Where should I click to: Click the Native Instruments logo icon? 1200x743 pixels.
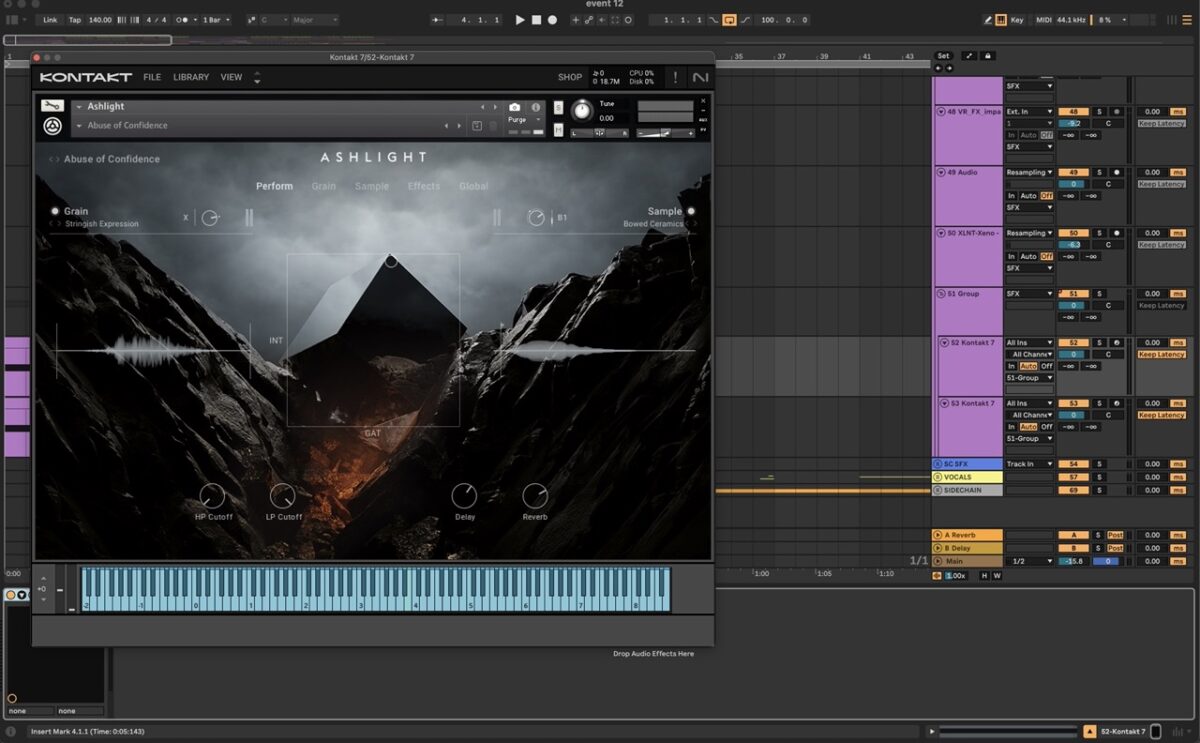[699, 77]
